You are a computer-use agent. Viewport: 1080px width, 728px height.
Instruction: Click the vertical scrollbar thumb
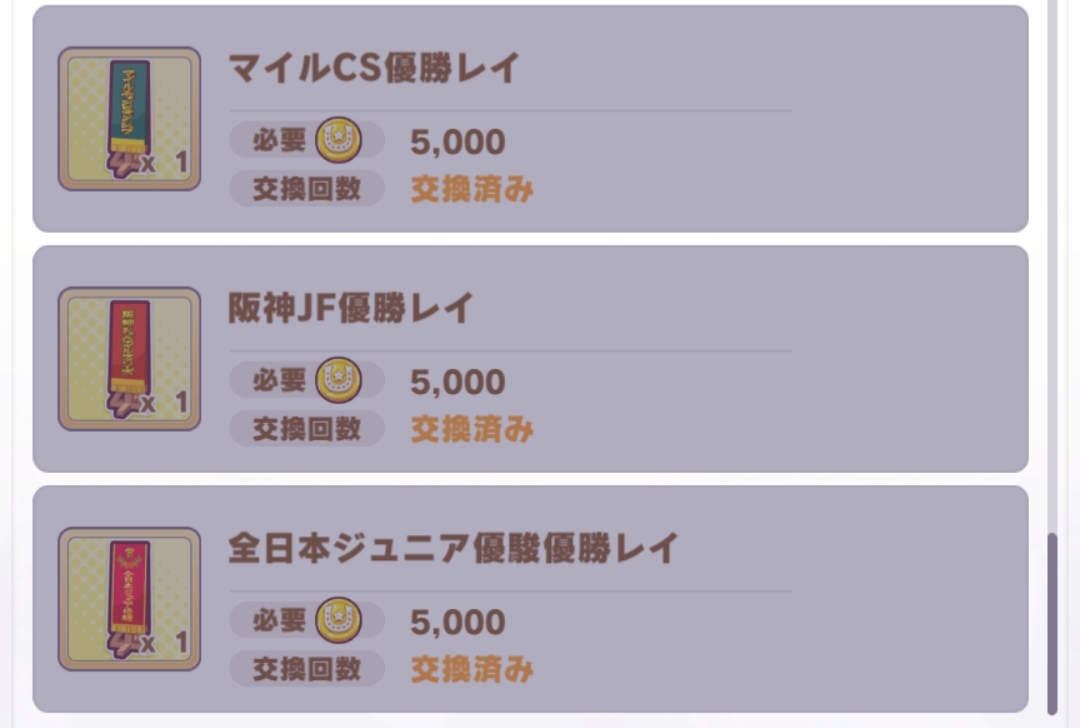pos(1052,622)
